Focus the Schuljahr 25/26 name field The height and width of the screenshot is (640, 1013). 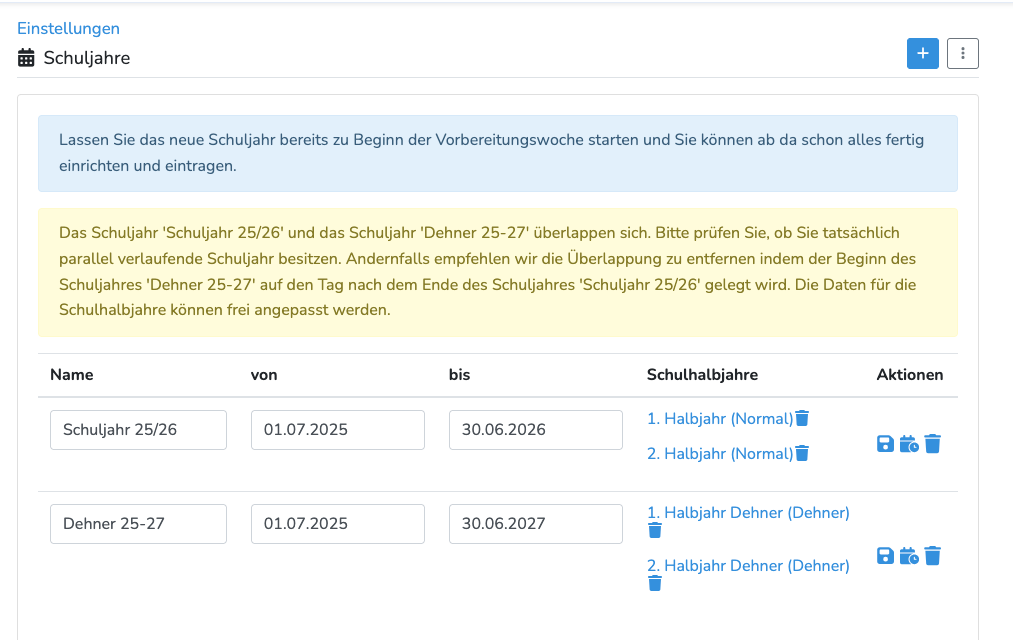coord(138,430)
